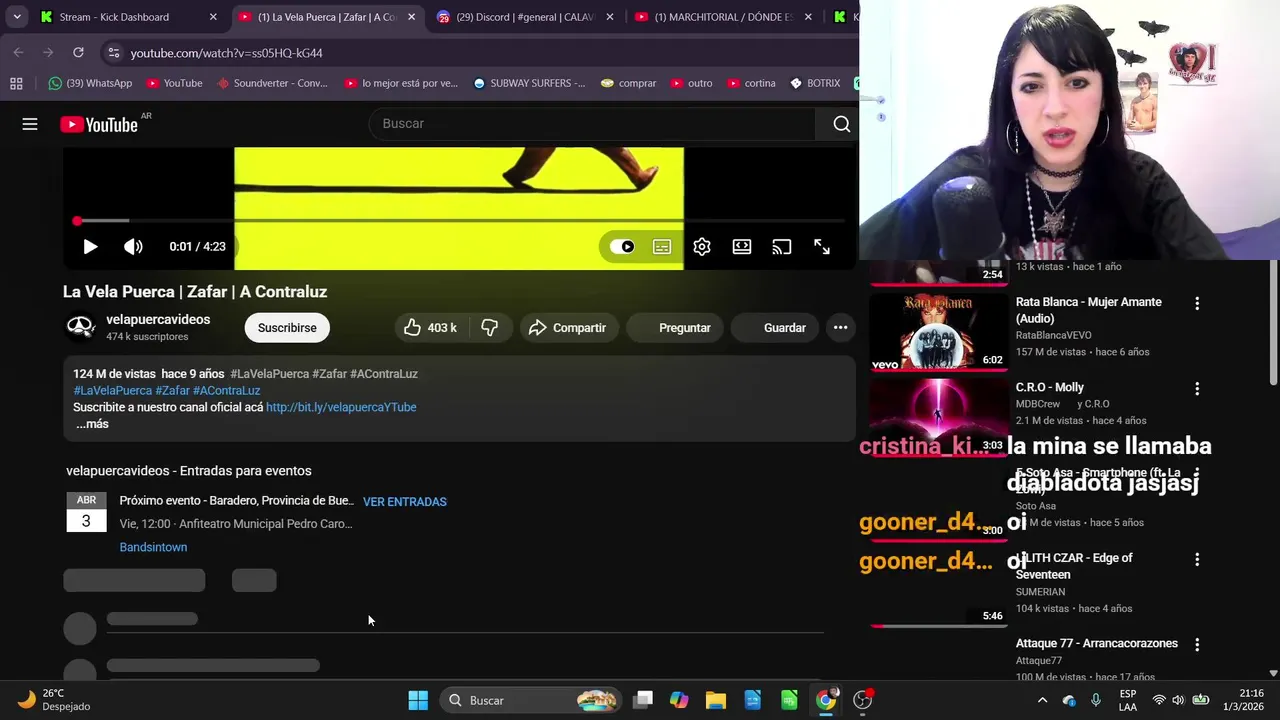Open the velapuercavideos channel avatar
Screen dimensions: 1280x720
click(80, 327)
